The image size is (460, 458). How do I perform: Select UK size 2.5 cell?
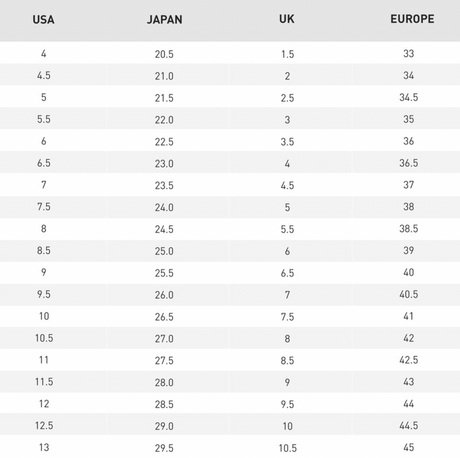click(x=287, y=98)
